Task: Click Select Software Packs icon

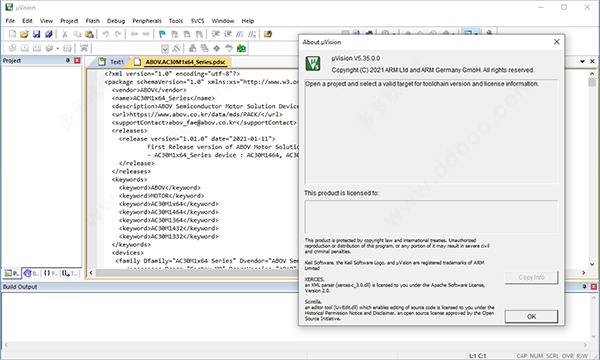Action: 229,48
